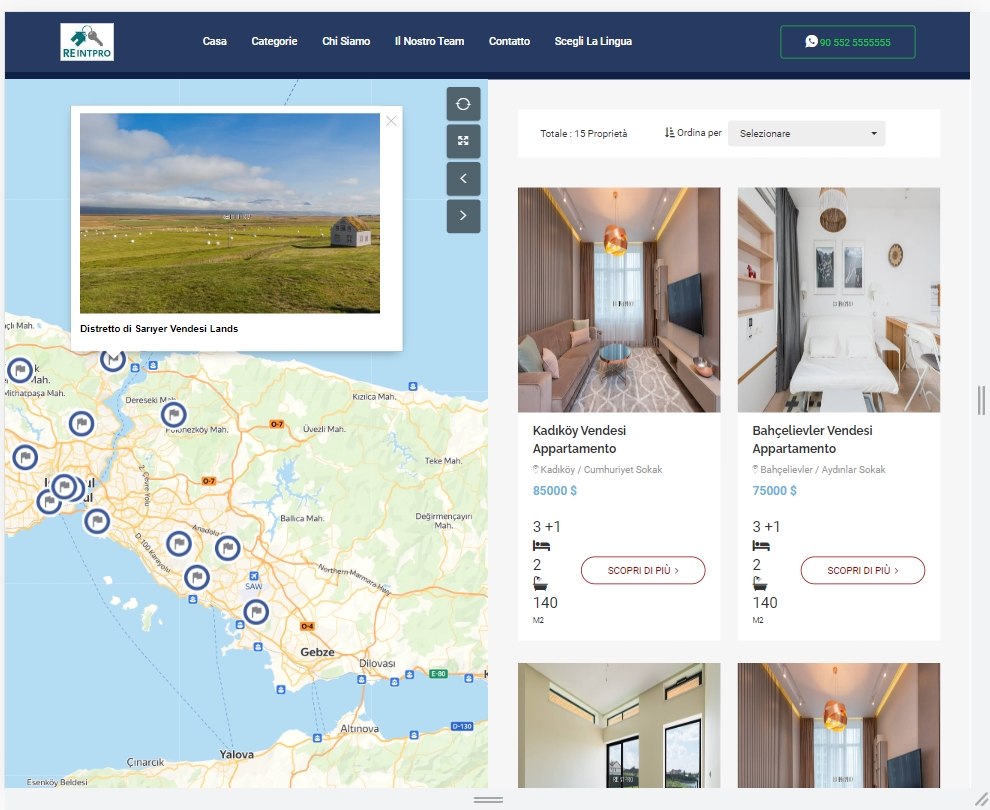This screenshot has width=990, height=810.
Task: Open the Bahçelievler apartment photo
Action: [x=838, y=300]
